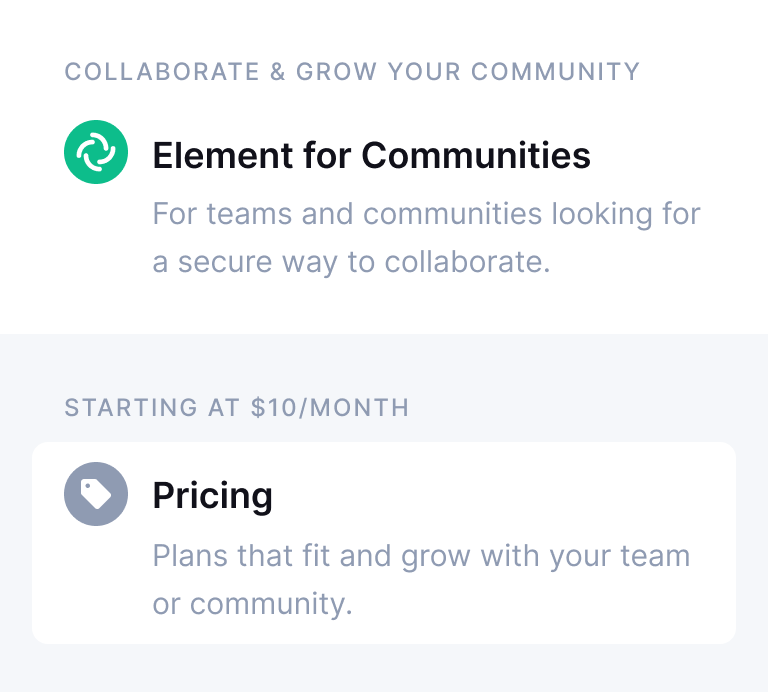The width and height of the screenshot is (768, 692).
Task: Click the 'For teams and communities looking for' text
Action: pos(426,213)
